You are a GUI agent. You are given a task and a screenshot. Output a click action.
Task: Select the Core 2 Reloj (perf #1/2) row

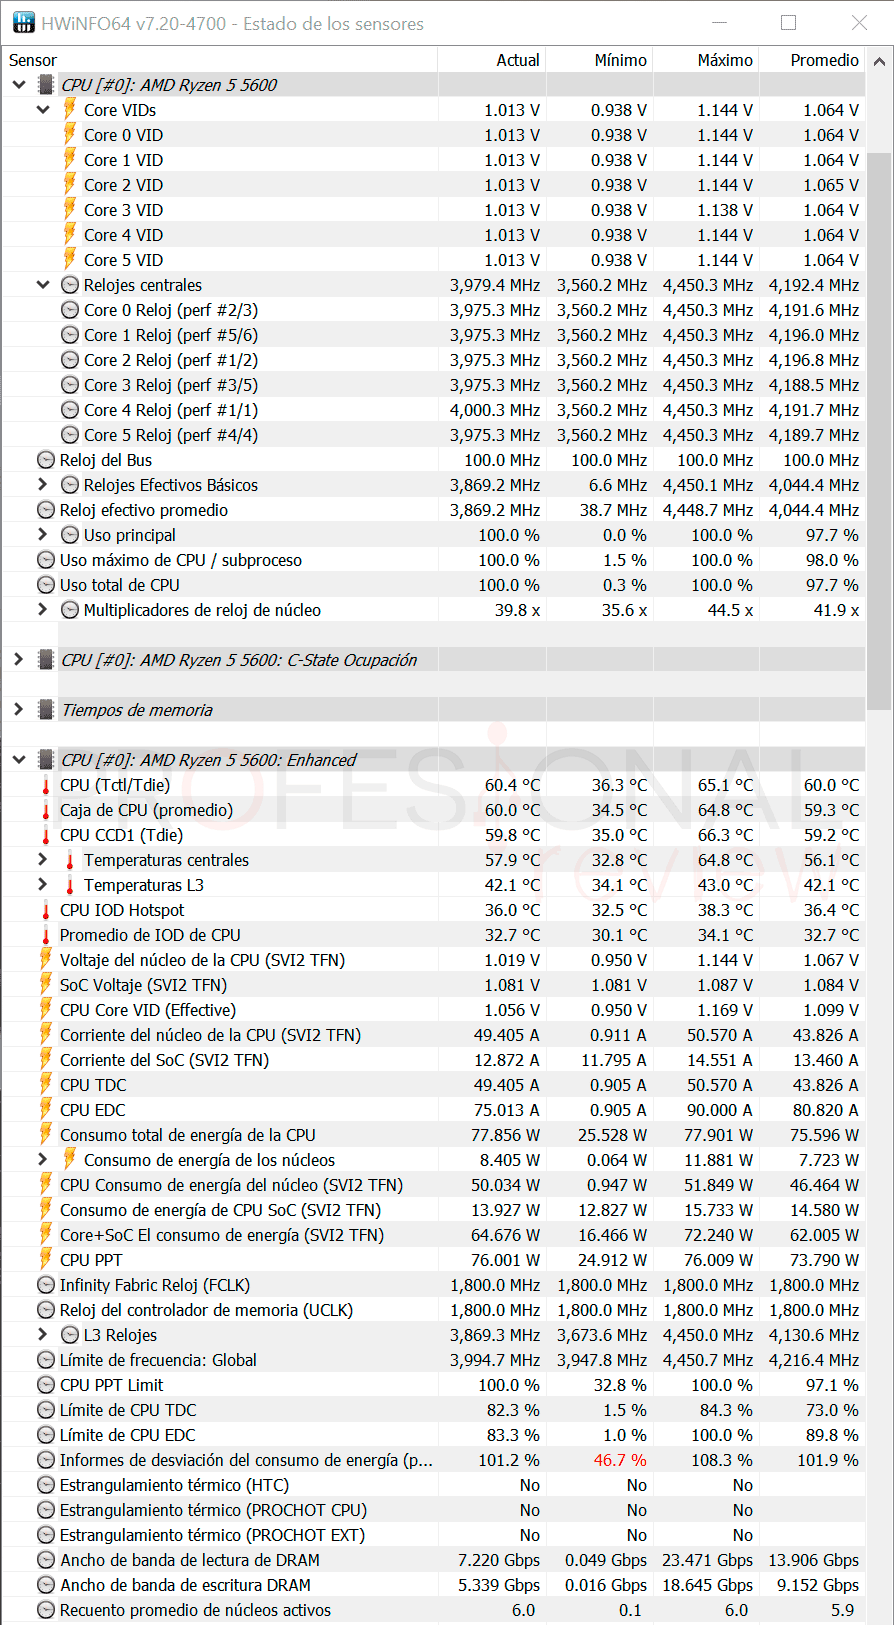pos(434,360)
